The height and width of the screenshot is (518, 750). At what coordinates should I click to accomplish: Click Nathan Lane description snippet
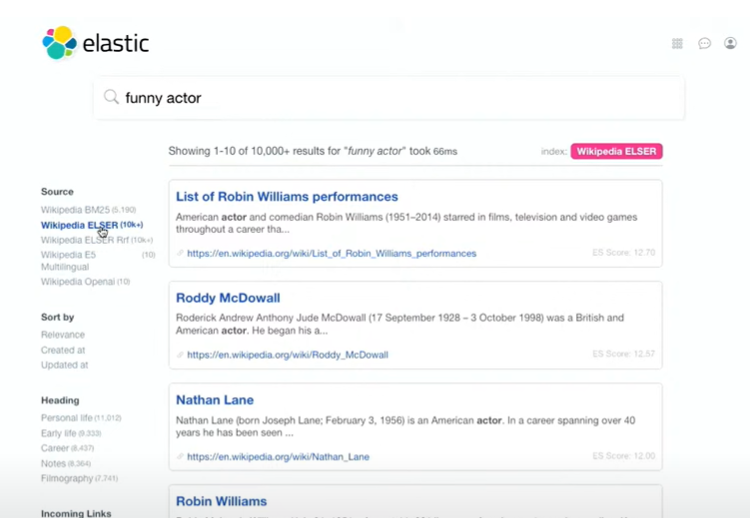point(406,426)
